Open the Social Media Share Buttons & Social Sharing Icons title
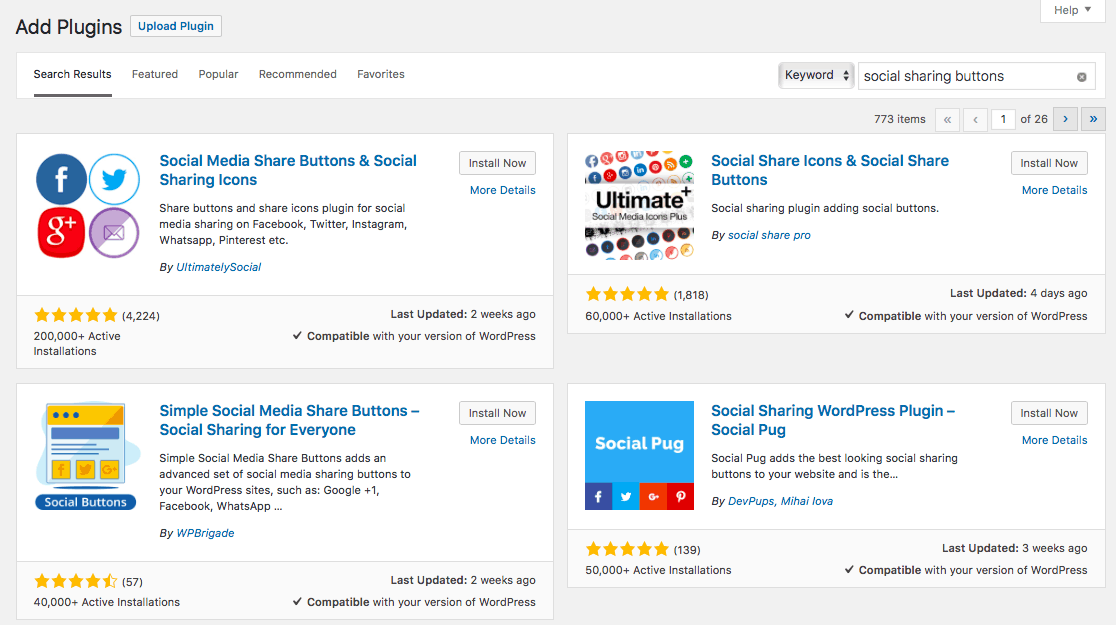 point(288,170)
